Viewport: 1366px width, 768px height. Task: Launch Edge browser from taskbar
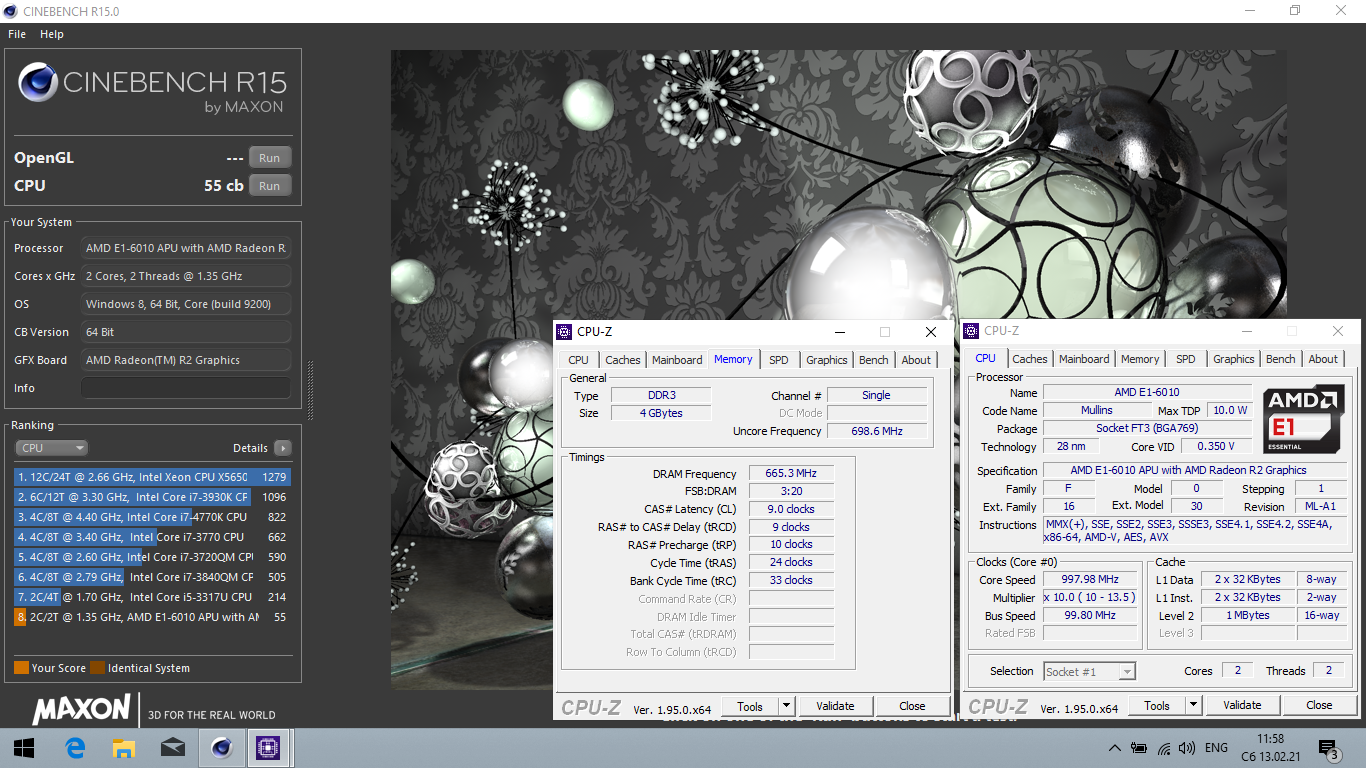coord(75,747)
